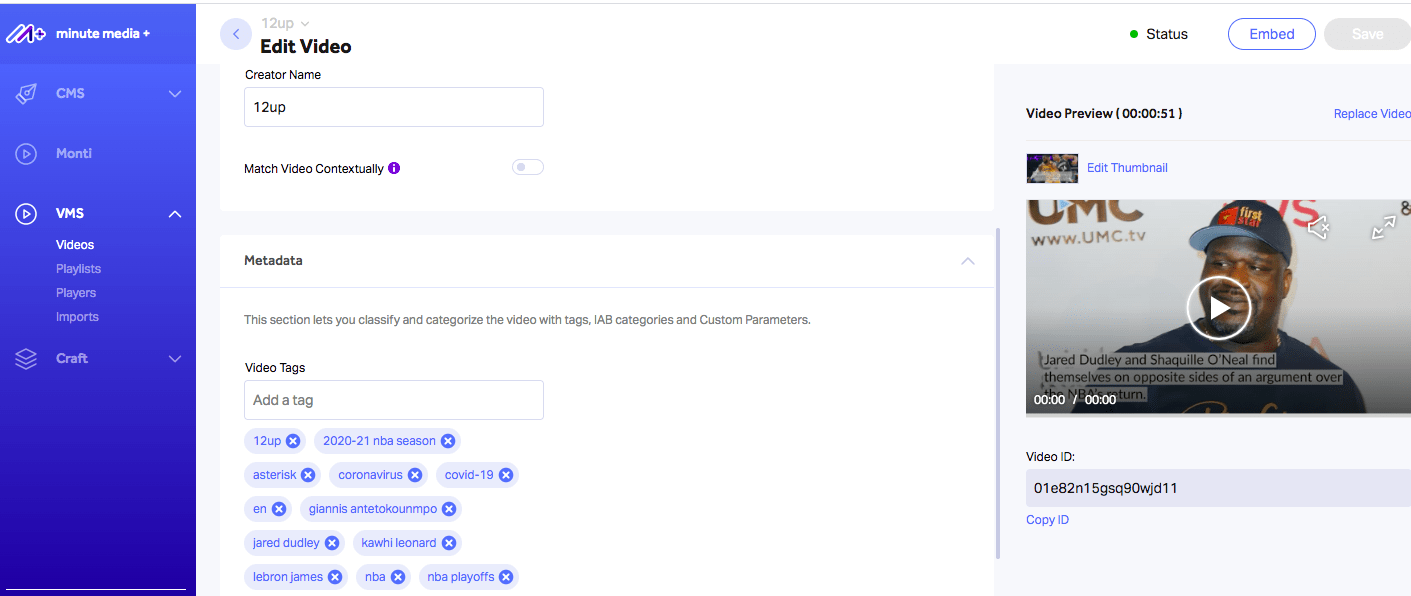This screenshot has width=1411, height=596.
Task: Remove the jared dudley tag
Action: click(332, 543)
